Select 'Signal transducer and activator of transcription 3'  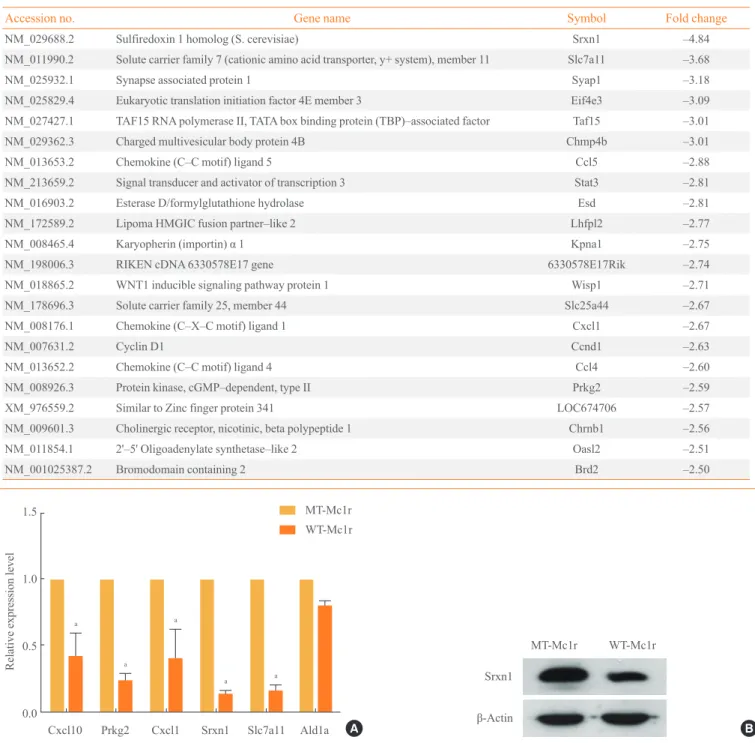(230, 182)
